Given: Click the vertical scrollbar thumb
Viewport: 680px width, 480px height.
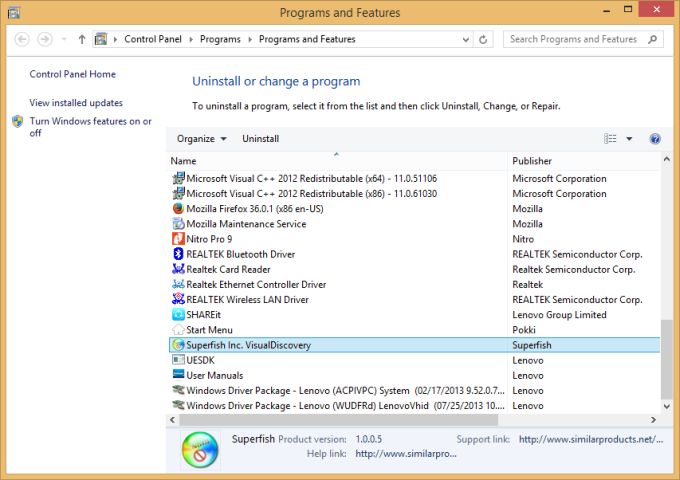Looking at the screenshot, I should [667, 359].
